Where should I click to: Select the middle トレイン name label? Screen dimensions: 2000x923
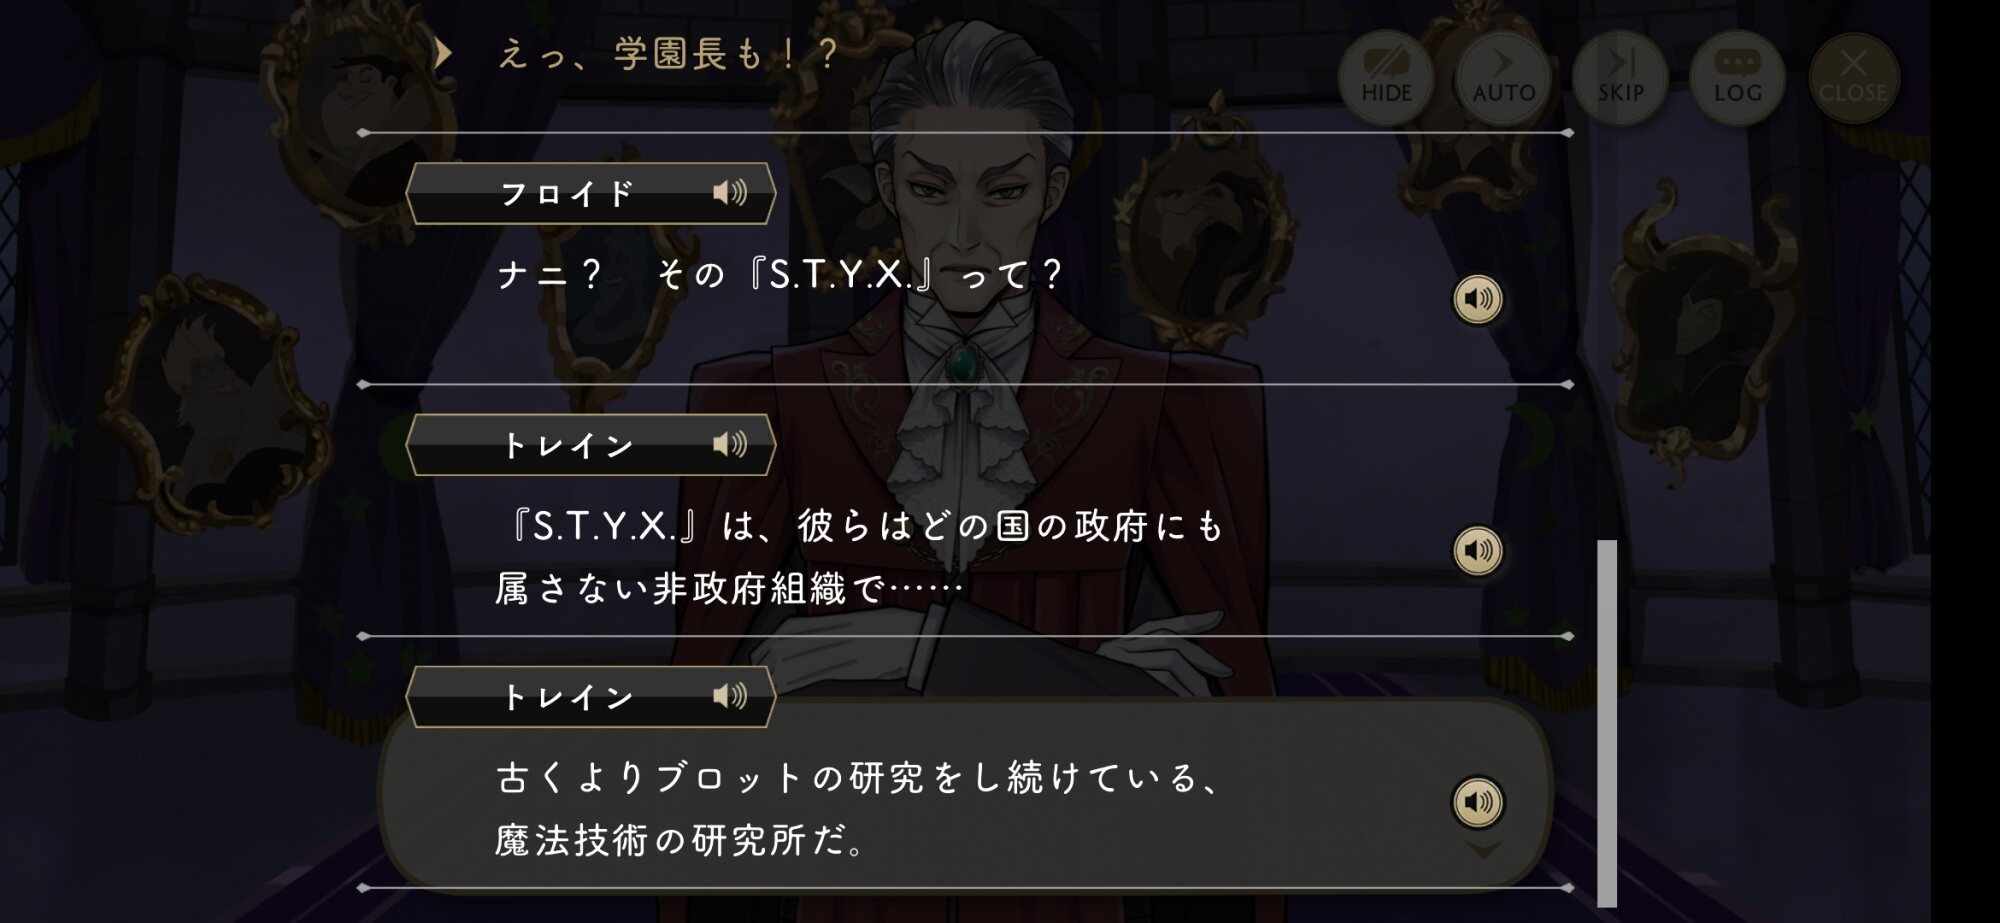click(566, 445)
